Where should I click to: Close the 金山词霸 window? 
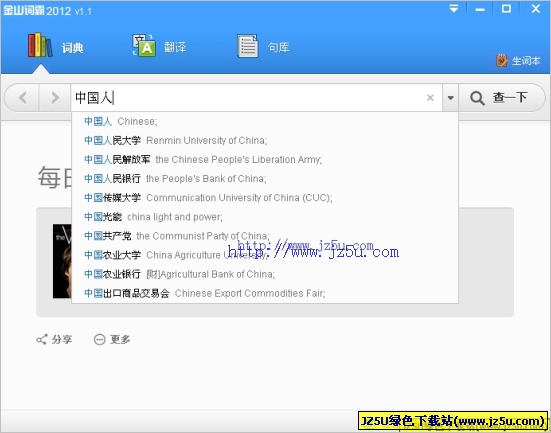pyautogui.click(x=536, y=9)
